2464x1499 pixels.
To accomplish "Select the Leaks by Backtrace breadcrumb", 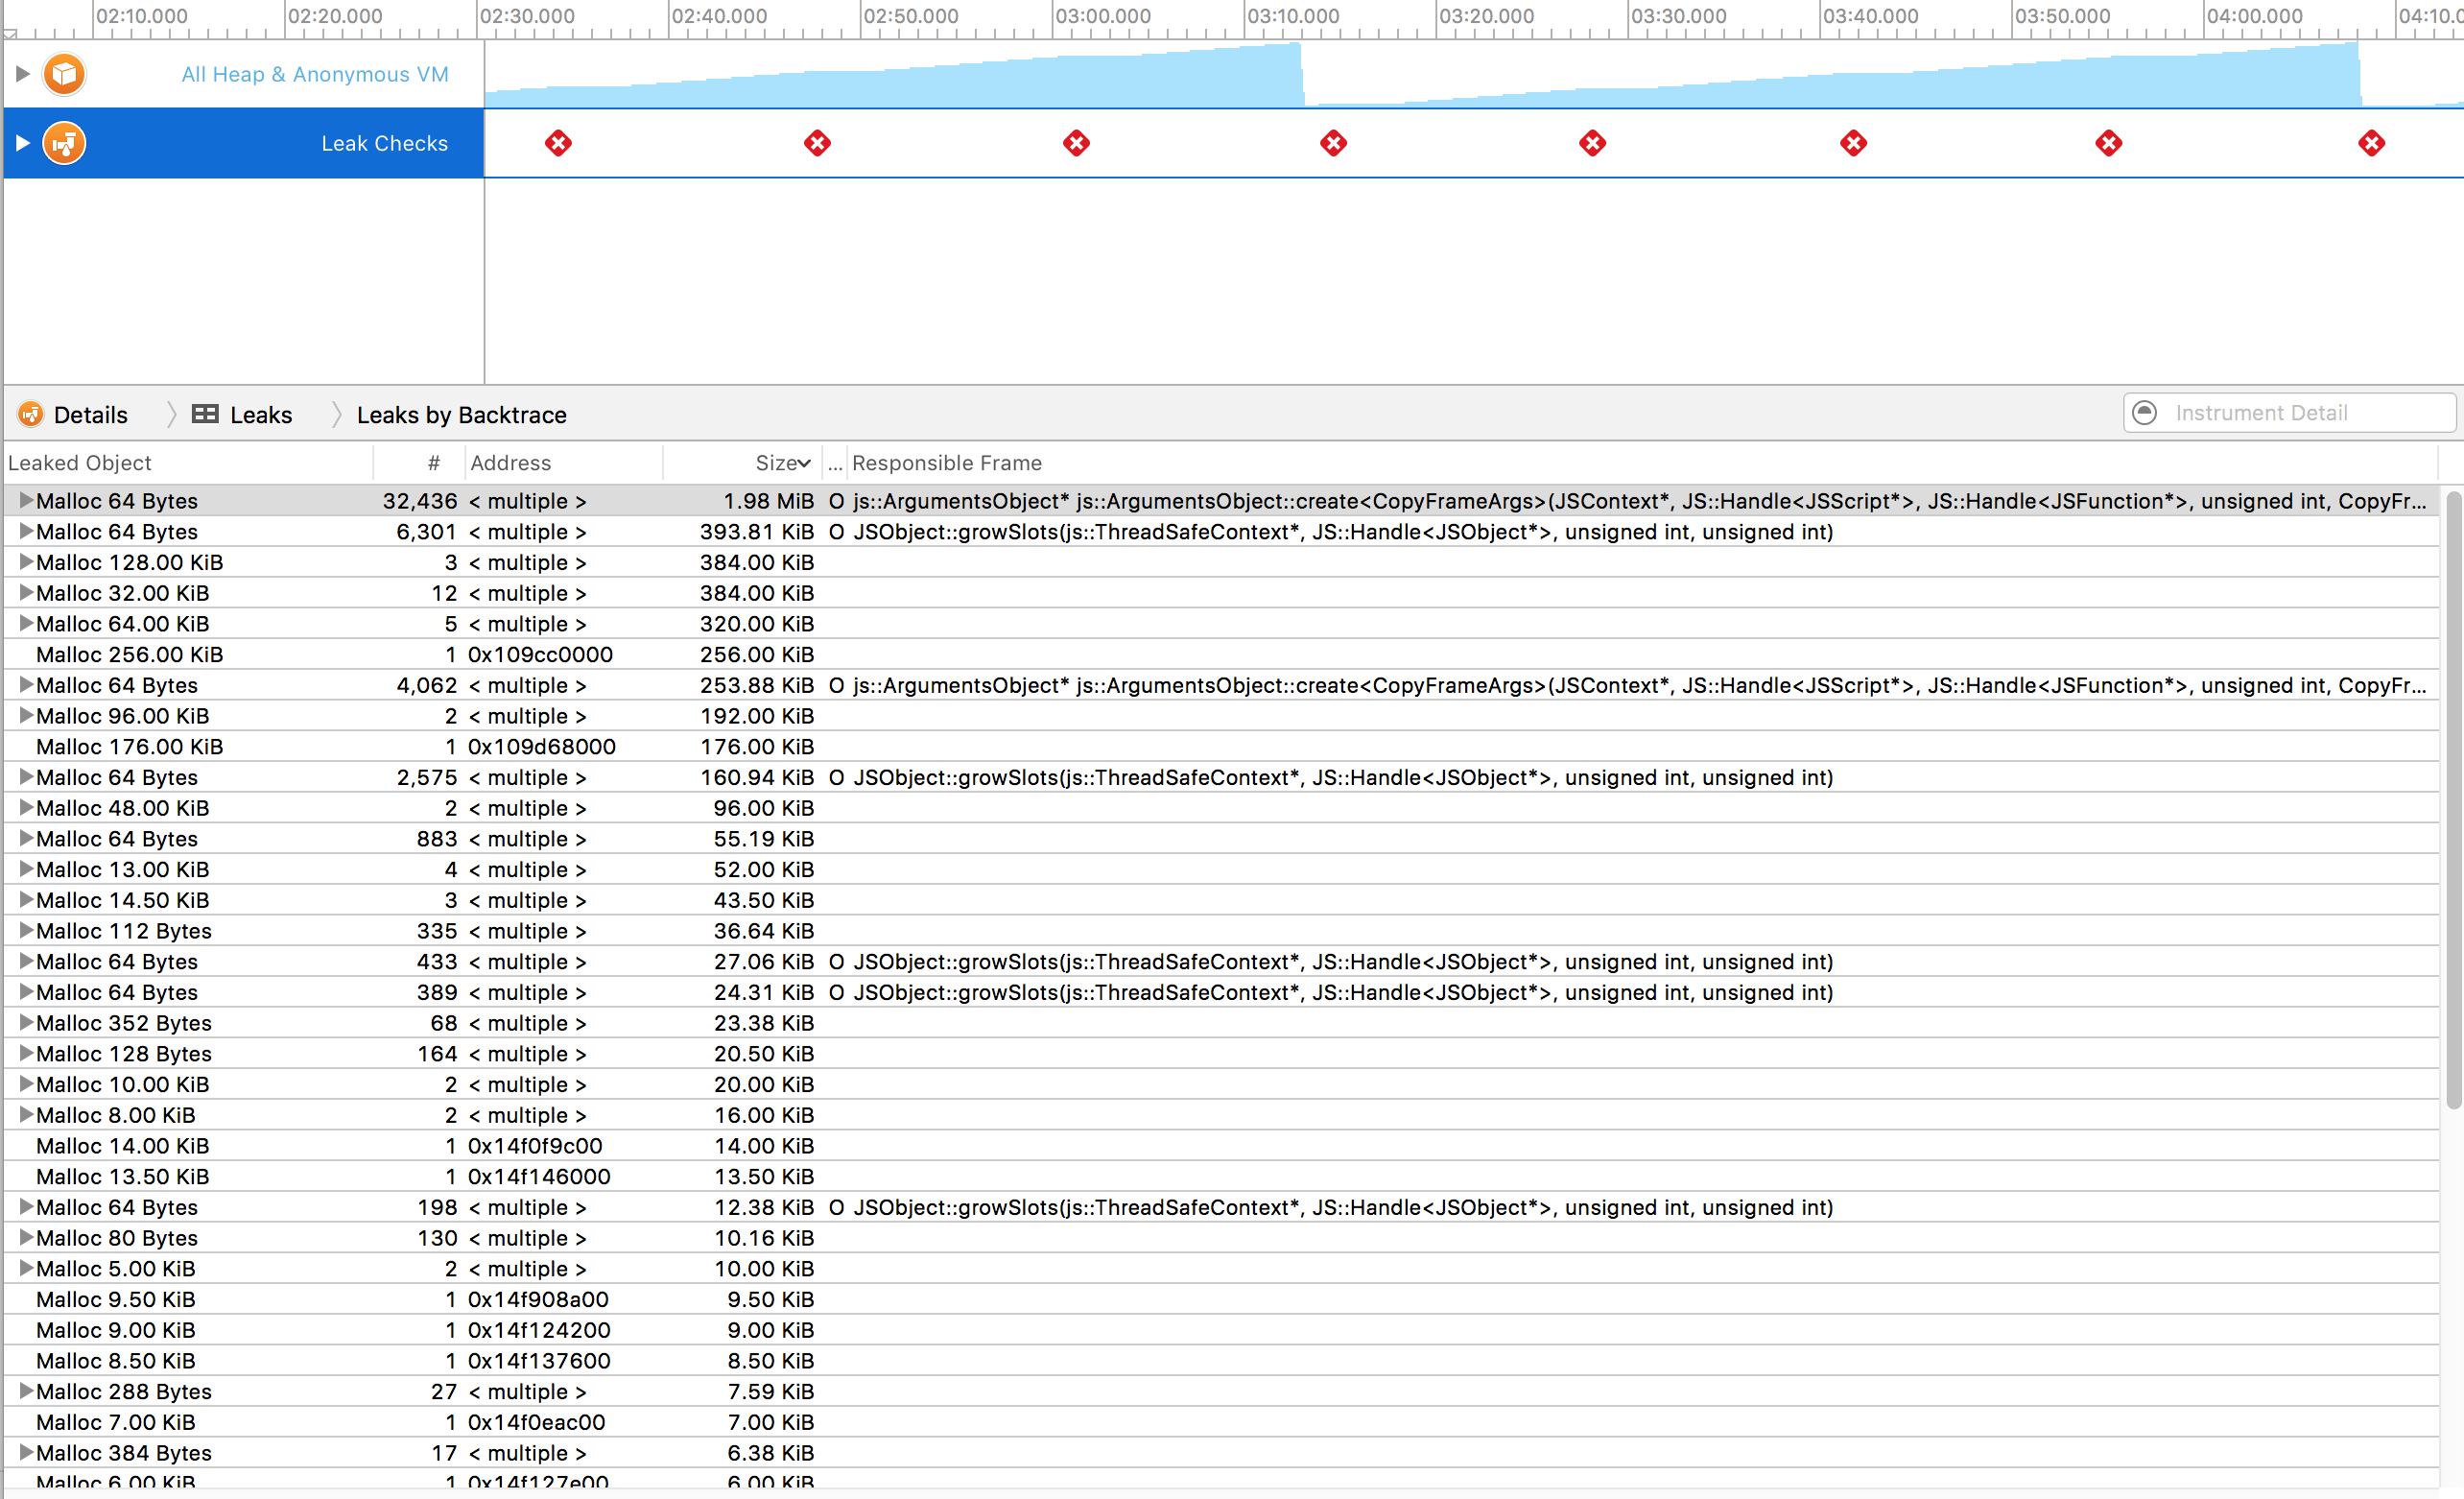I will (x=461, y=415).
